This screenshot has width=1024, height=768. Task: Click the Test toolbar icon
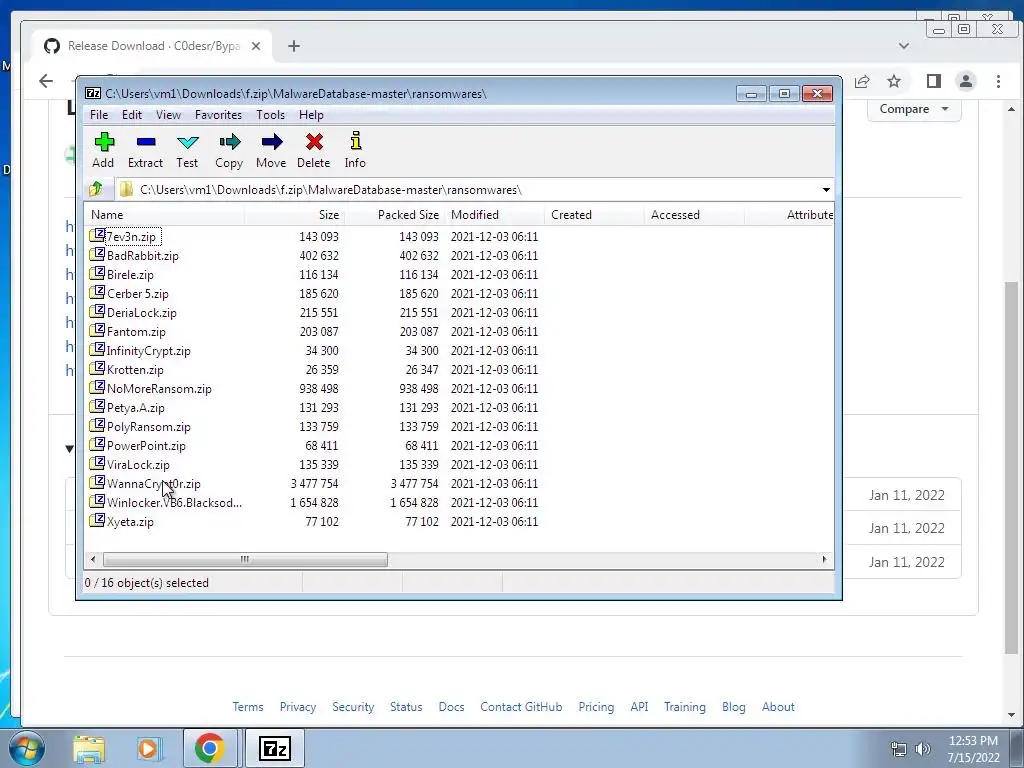[x=187, y=142]
